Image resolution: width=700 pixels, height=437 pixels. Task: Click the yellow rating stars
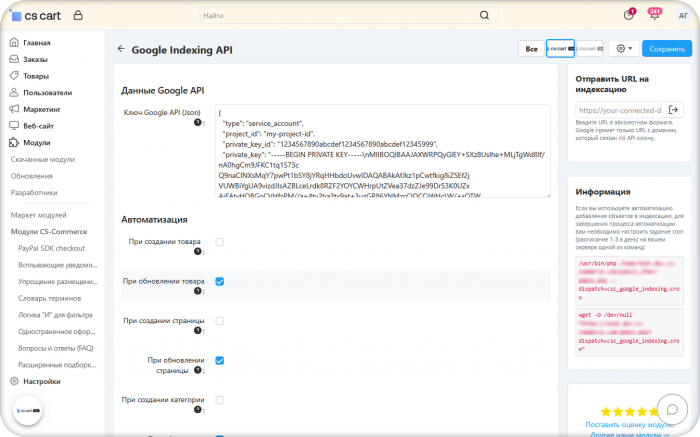point(629,411)
